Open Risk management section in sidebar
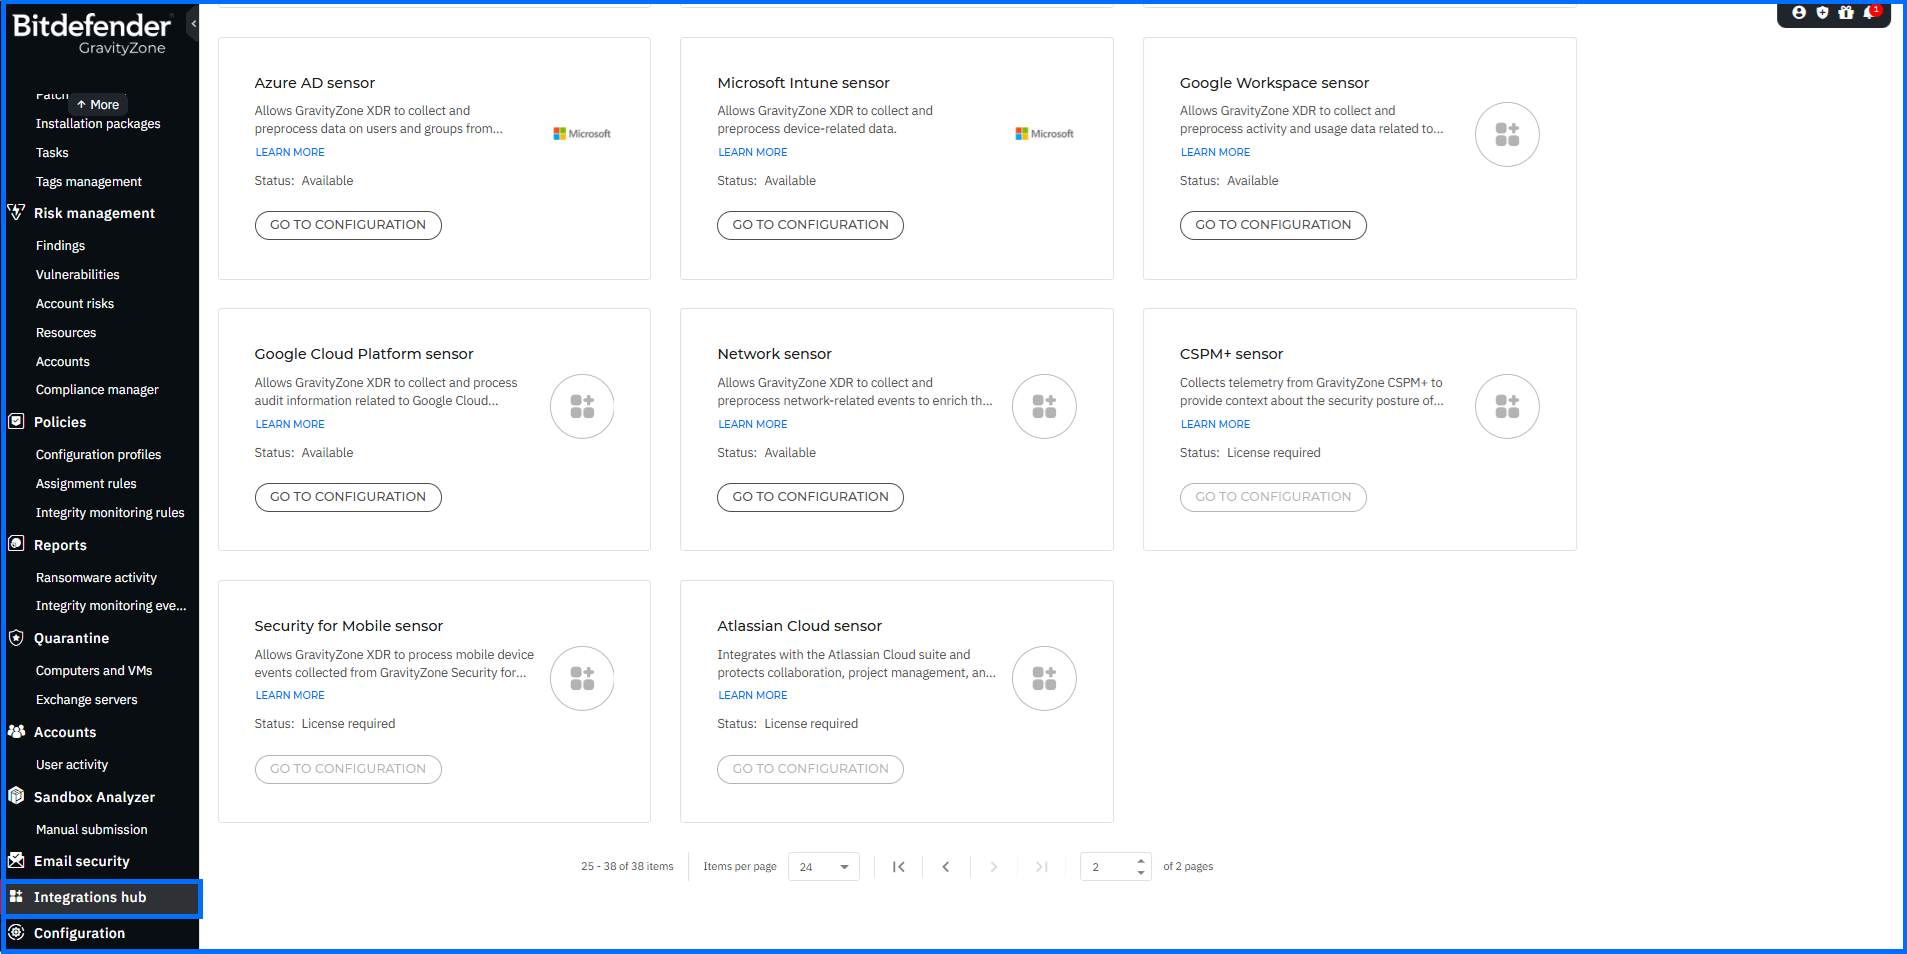The image size is (1907, 954). pyautogui.click(x=94, y=213)
